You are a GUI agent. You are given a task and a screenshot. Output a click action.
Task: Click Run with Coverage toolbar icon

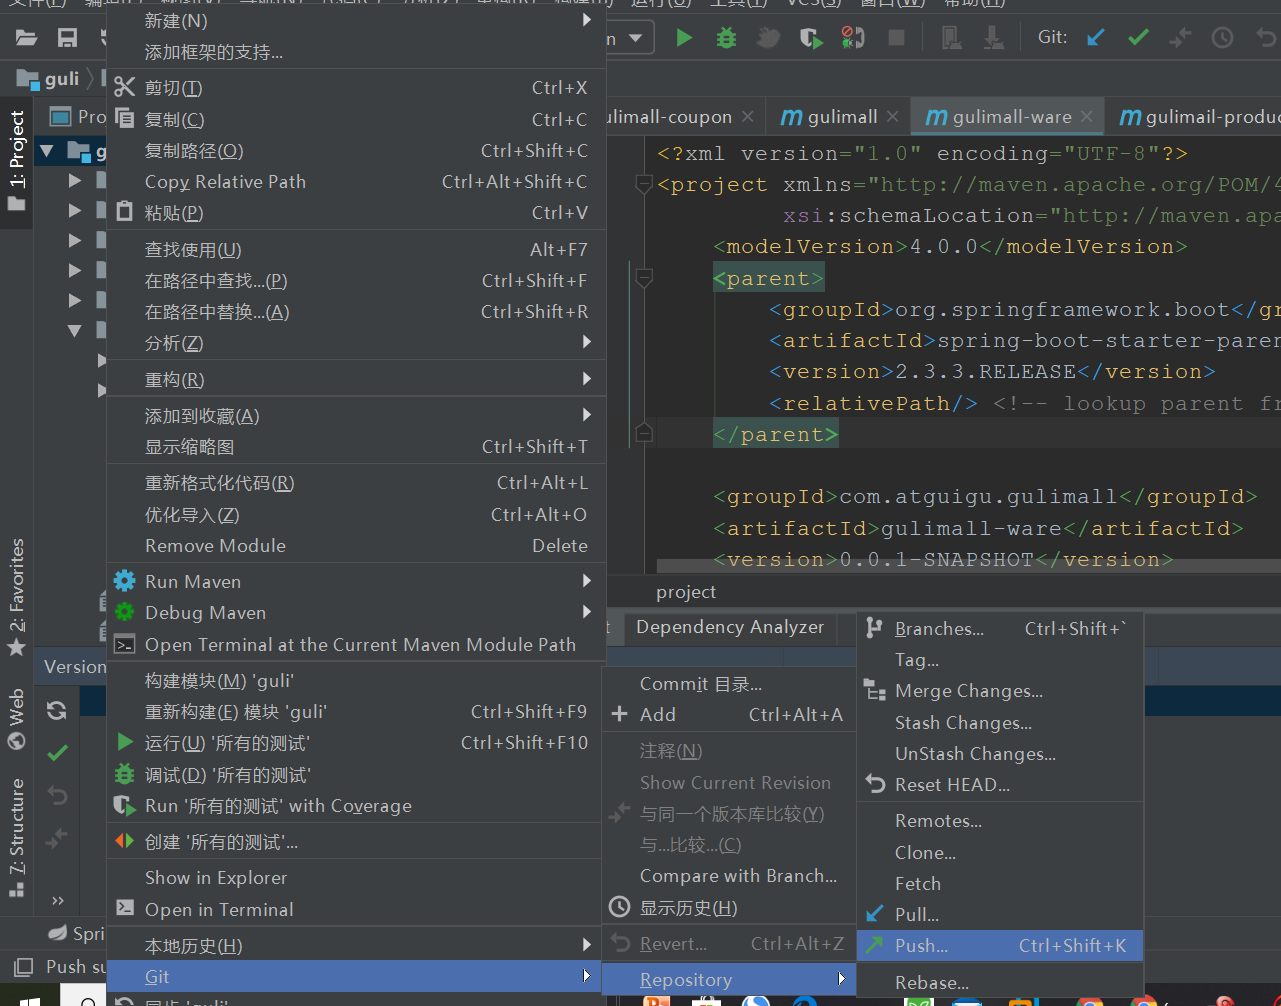click(x=810, y=38)
